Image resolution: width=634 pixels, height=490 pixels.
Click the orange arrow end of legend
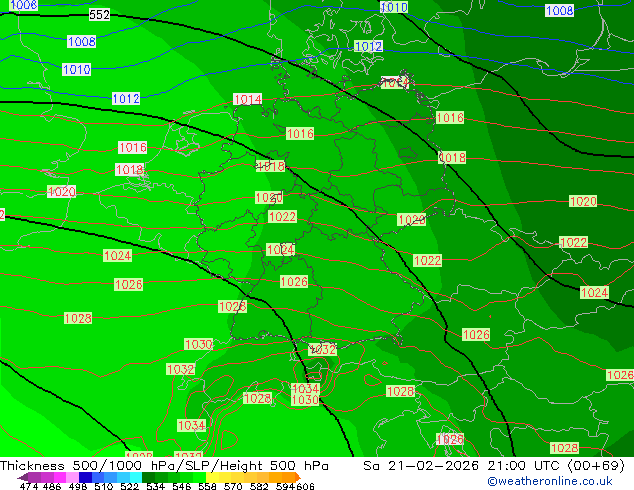tap(298, 477)
